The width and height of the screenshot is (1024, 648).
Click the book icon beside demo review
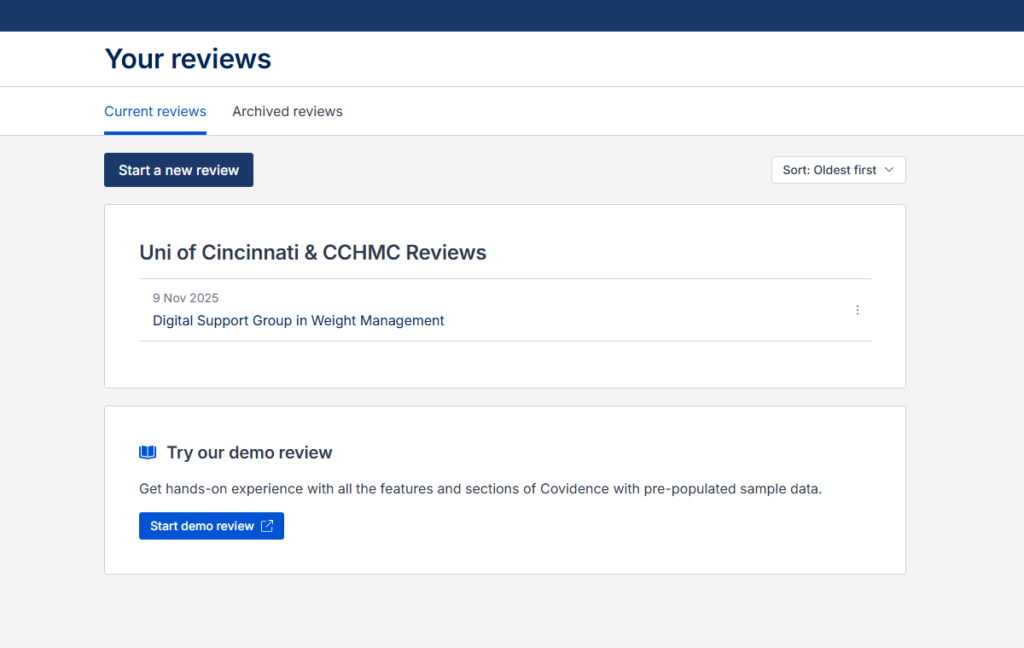tap(148, 453)
